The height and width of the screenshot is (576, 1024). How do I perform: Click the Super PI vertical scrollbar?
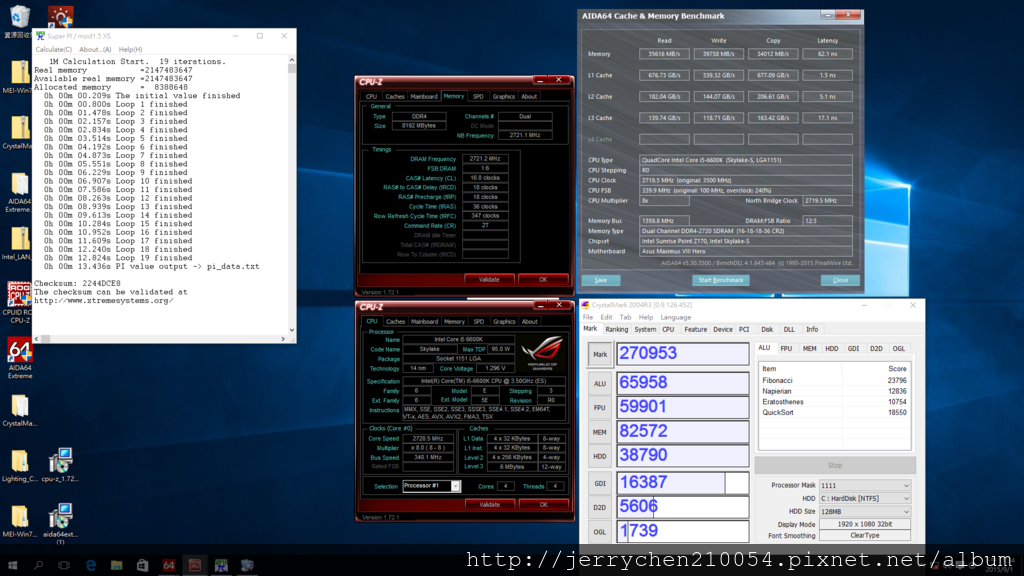click(291, 196)
